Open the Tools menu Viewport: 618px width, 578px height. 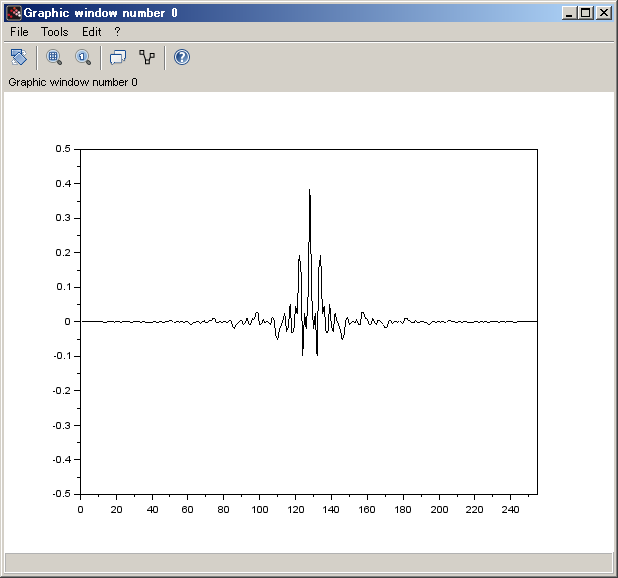pos(54,32)
